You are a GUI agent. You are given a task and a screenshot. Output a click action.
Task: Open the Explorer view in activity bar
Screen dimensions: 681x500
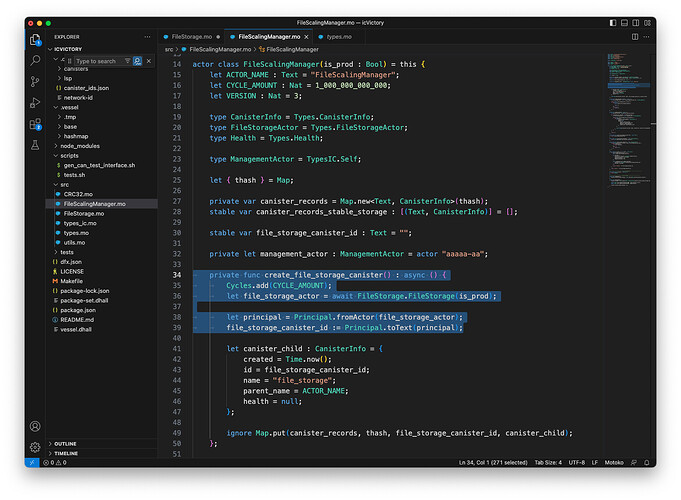[x=35, y=40]
